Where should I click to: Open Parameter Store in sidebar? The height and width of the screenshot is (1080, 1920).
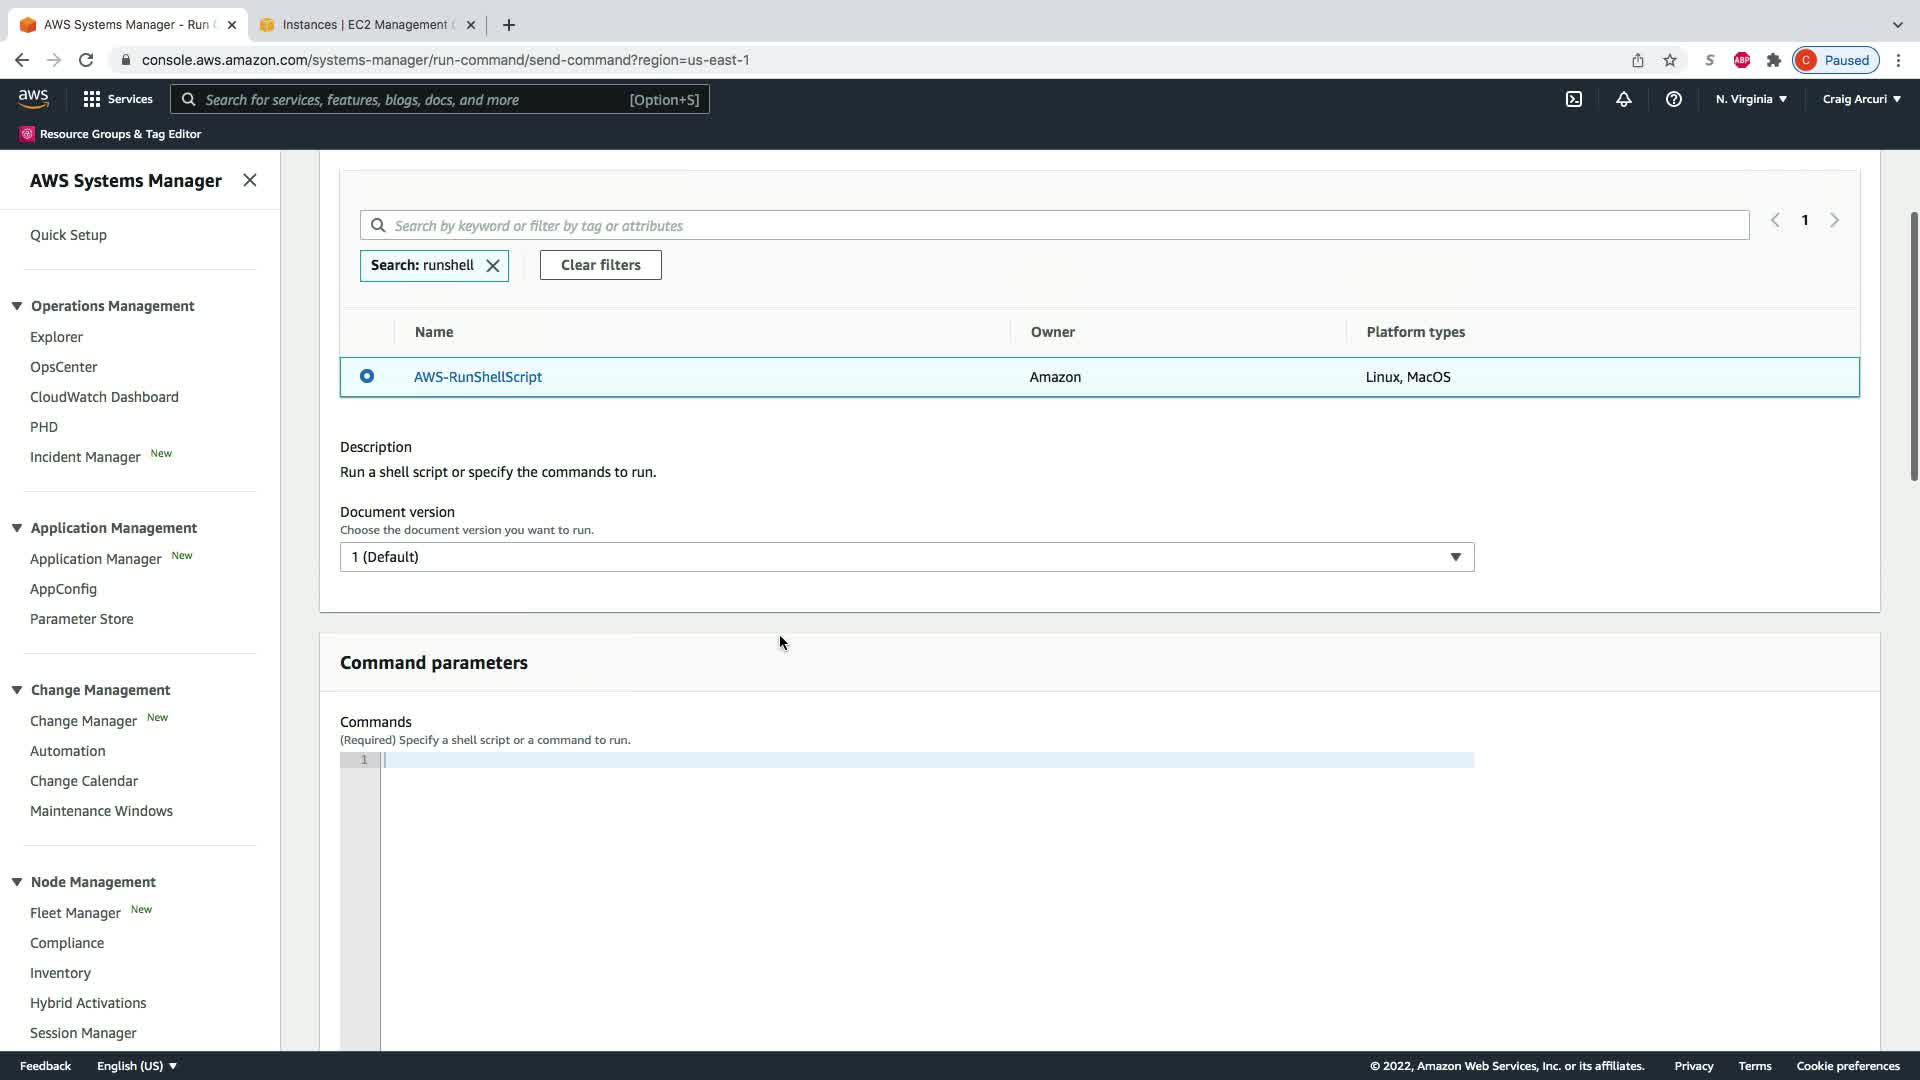pos(81,619)
